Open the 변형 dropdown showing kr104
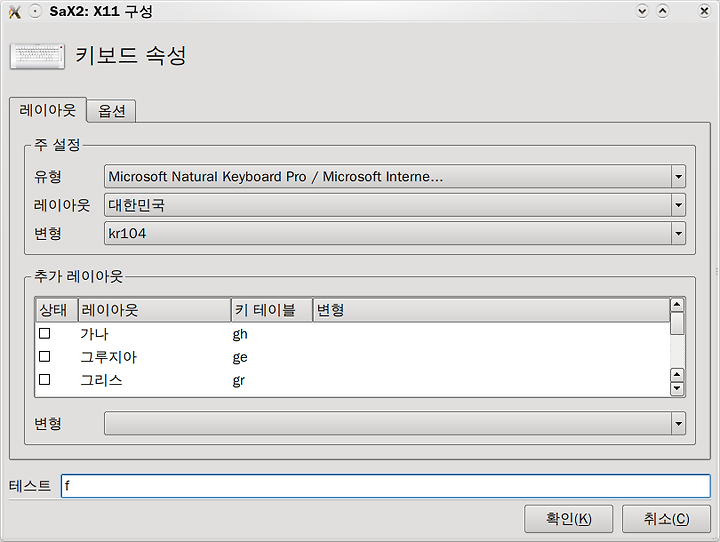The width and height of the screenshot is (720, 542). (395, 233)
